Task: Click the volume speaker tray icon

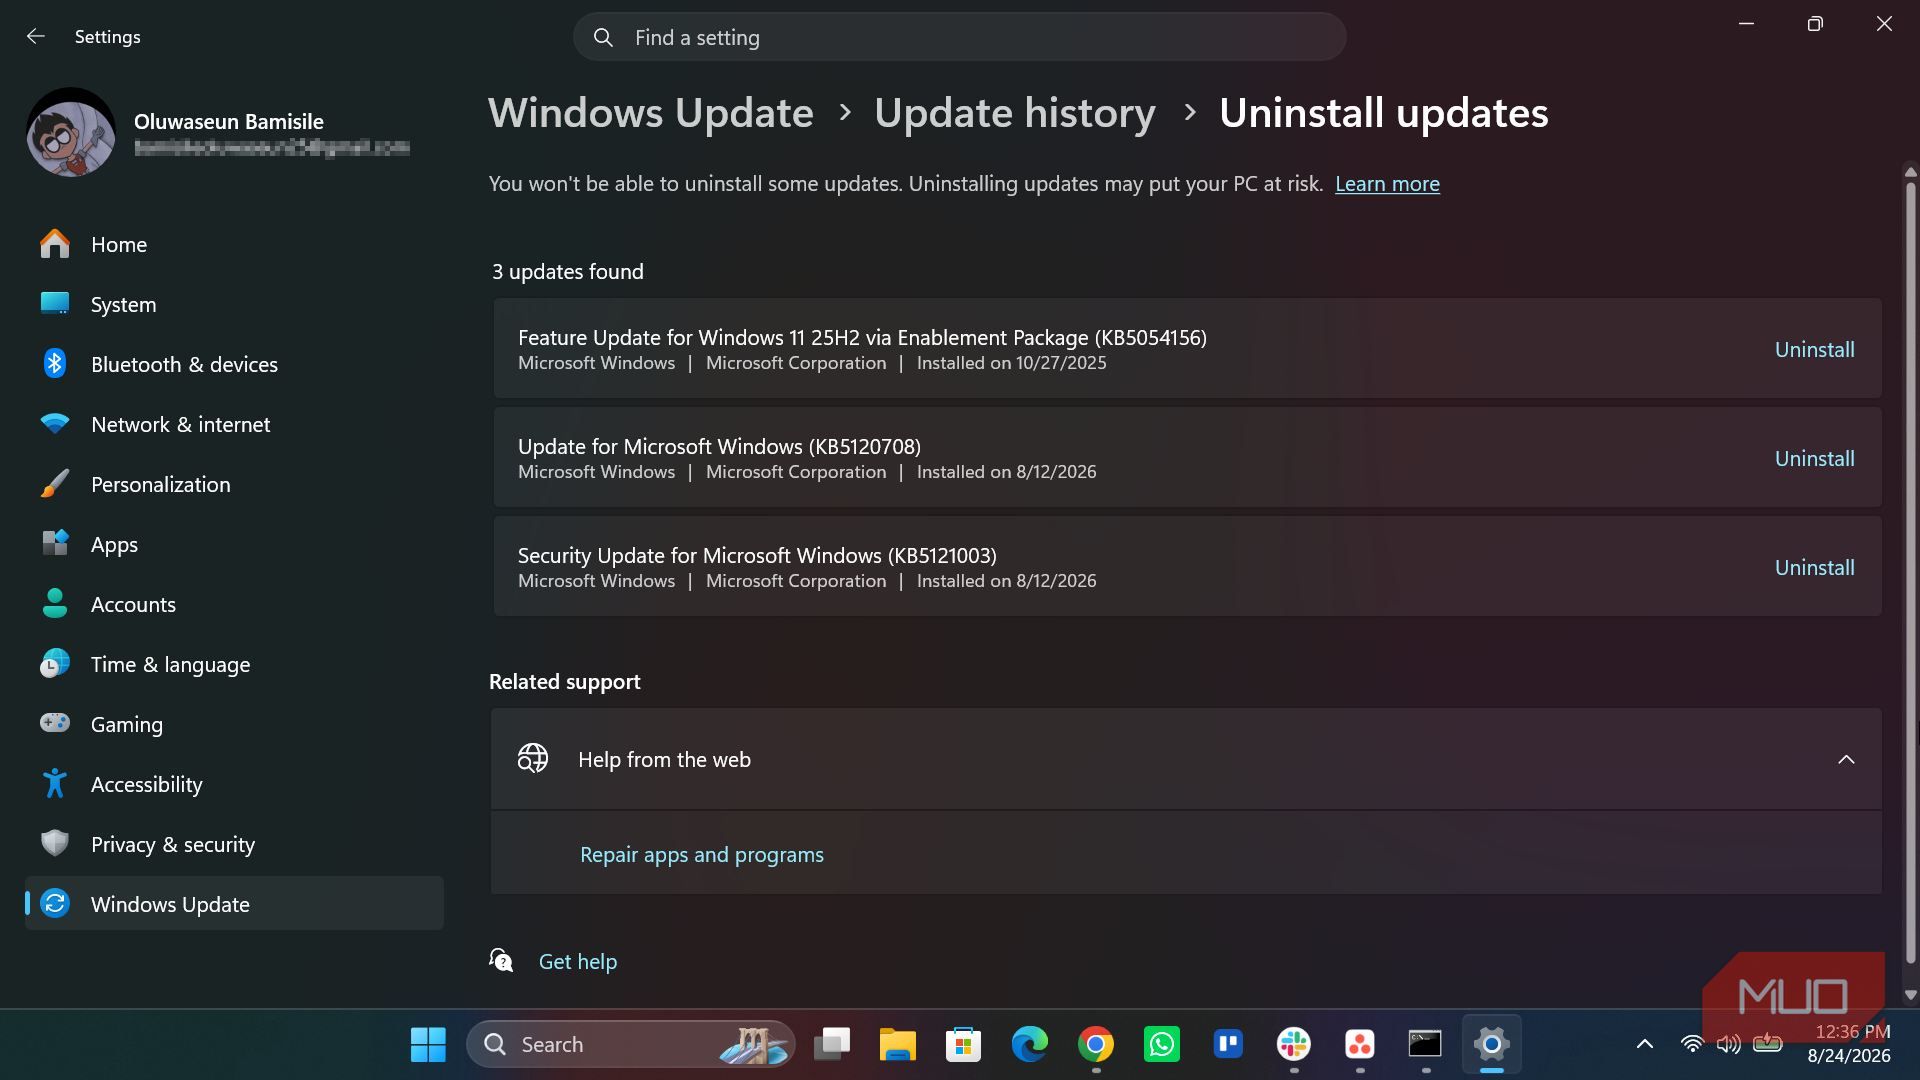Action: [1729, 1044]
